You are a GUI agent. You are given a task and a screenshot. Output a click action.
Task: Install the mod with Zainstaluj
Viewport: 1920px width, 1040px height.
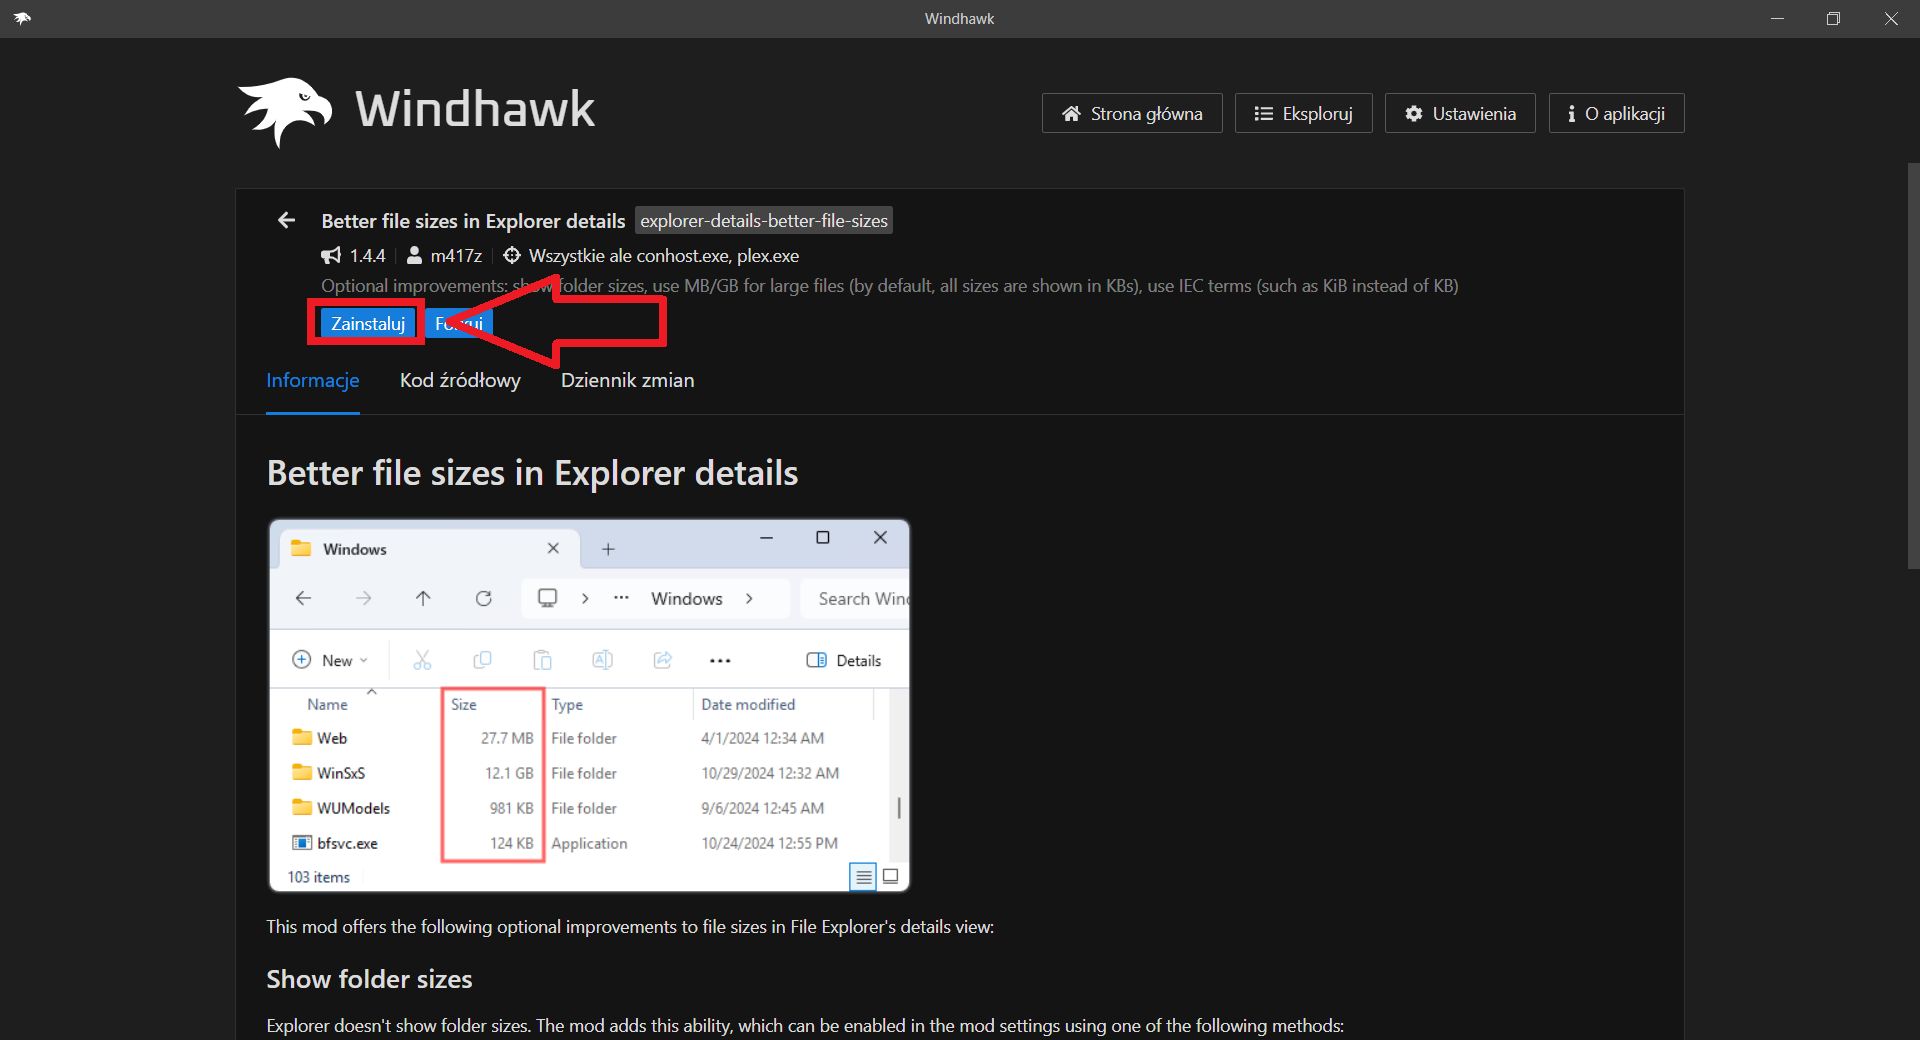pos(368,323)
